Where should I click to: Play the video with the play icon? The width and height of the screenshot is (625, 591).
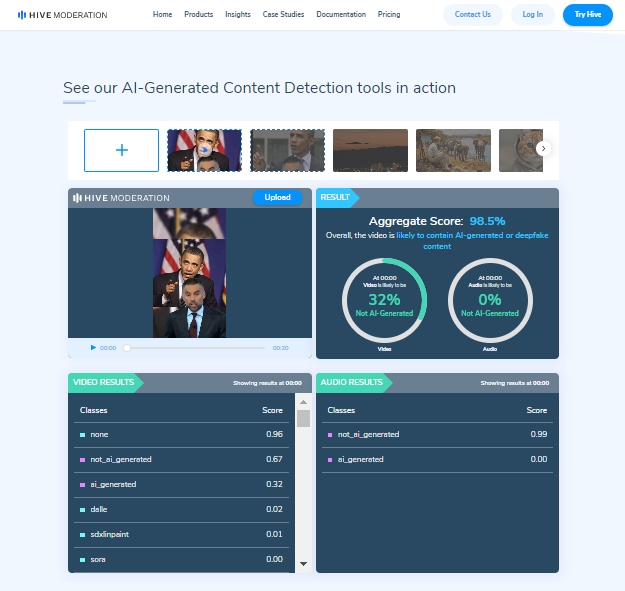(93, 348)
